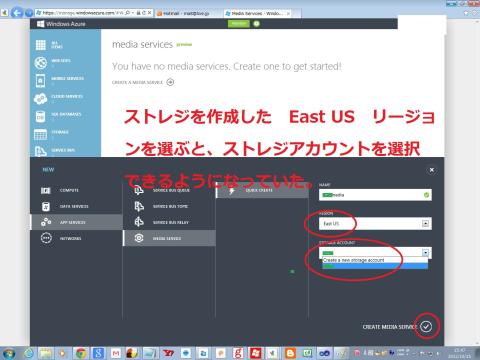Choose Service Bus Queue option

(169, 190)
